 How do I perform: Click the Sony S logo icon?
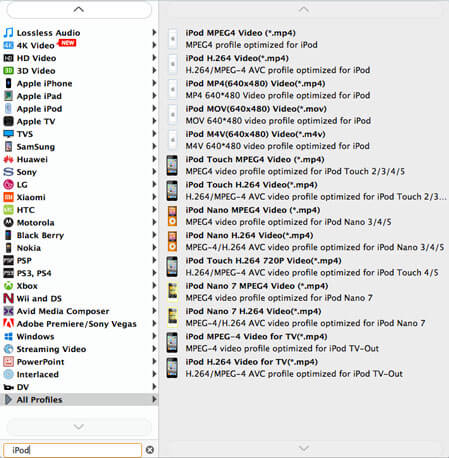tap(8, 172)
